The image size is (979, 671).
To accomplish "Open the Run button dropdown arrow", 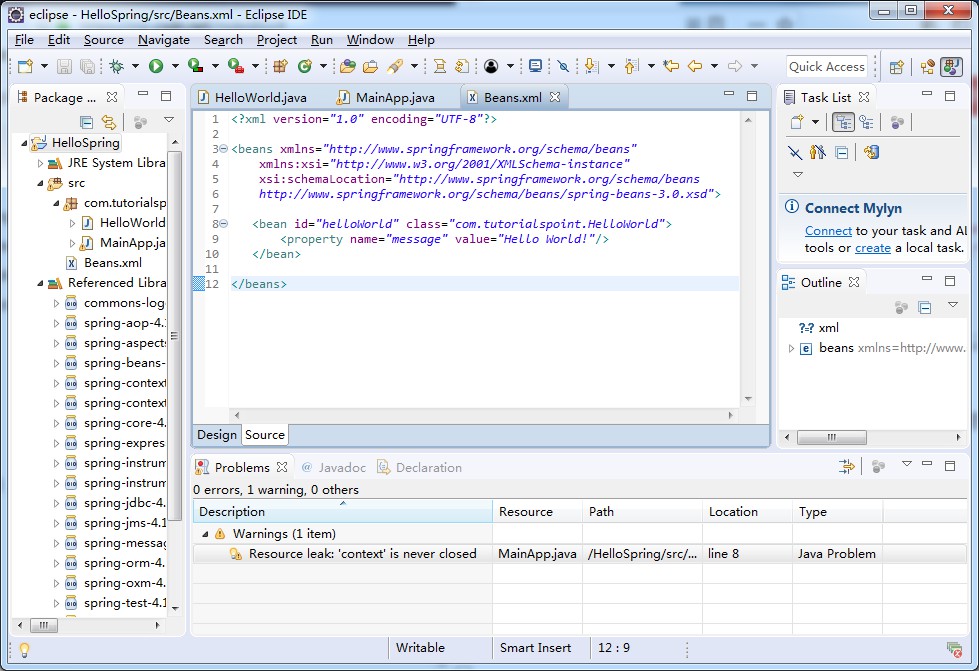I will (x=175, y=66).
